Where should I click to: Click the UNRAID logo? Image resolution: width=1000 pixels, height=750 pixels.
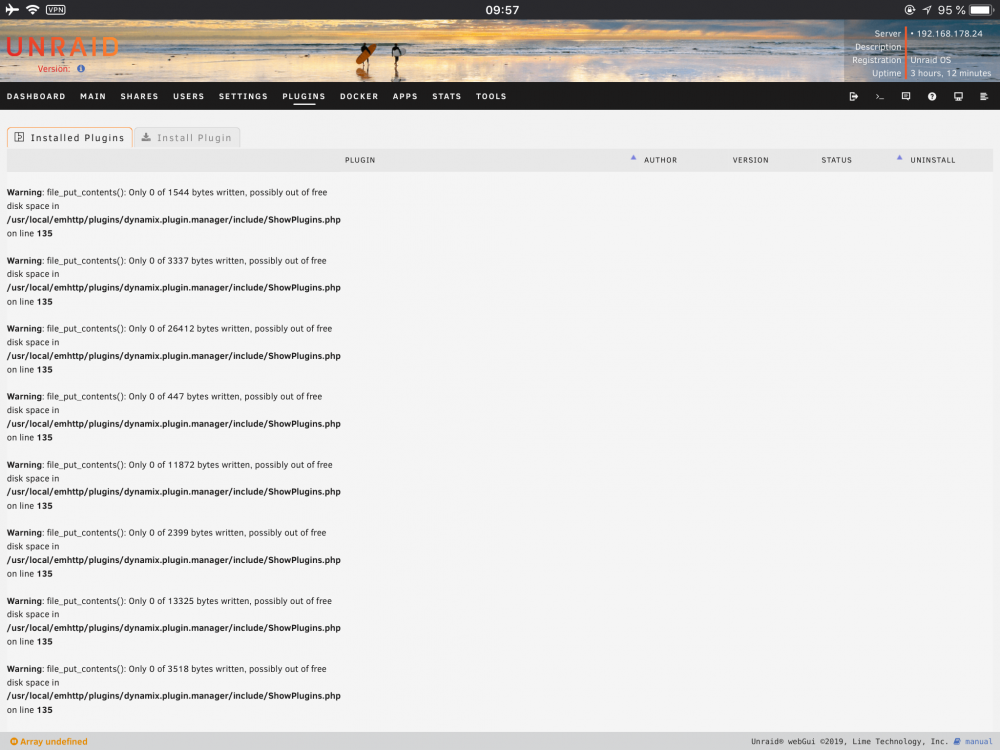point(62,47)
